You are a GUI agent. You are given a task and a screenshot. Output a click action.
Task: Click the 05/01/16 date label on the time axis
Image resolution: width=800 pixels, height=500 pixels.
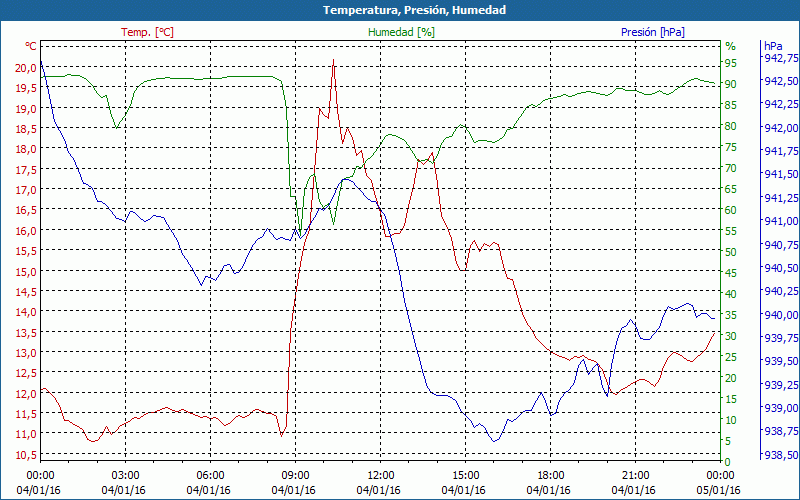pos(720,490)
